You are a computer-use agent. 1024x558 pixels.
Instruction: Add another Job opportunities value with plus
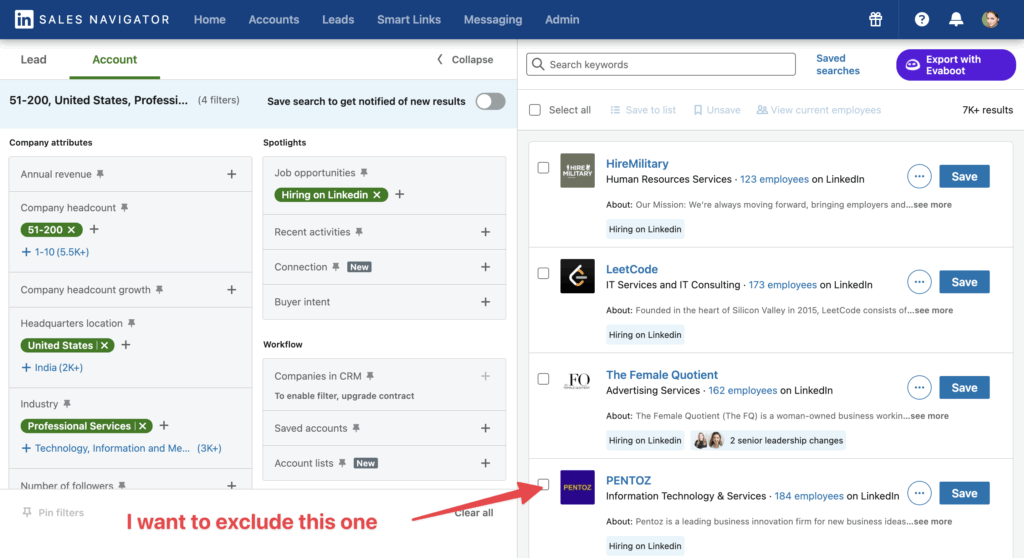(400, 194)
